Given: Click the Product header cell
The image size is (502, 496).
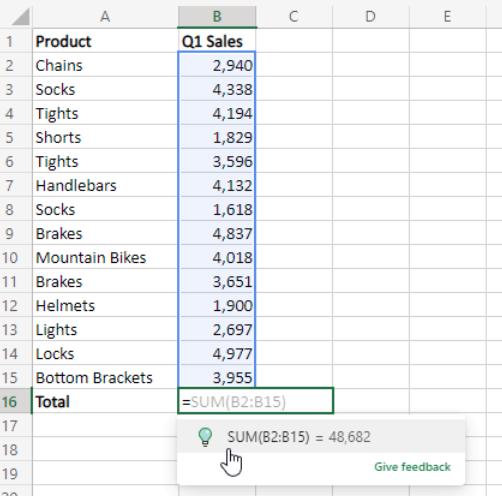Looking at the screenshot, I should click(105, 41).
